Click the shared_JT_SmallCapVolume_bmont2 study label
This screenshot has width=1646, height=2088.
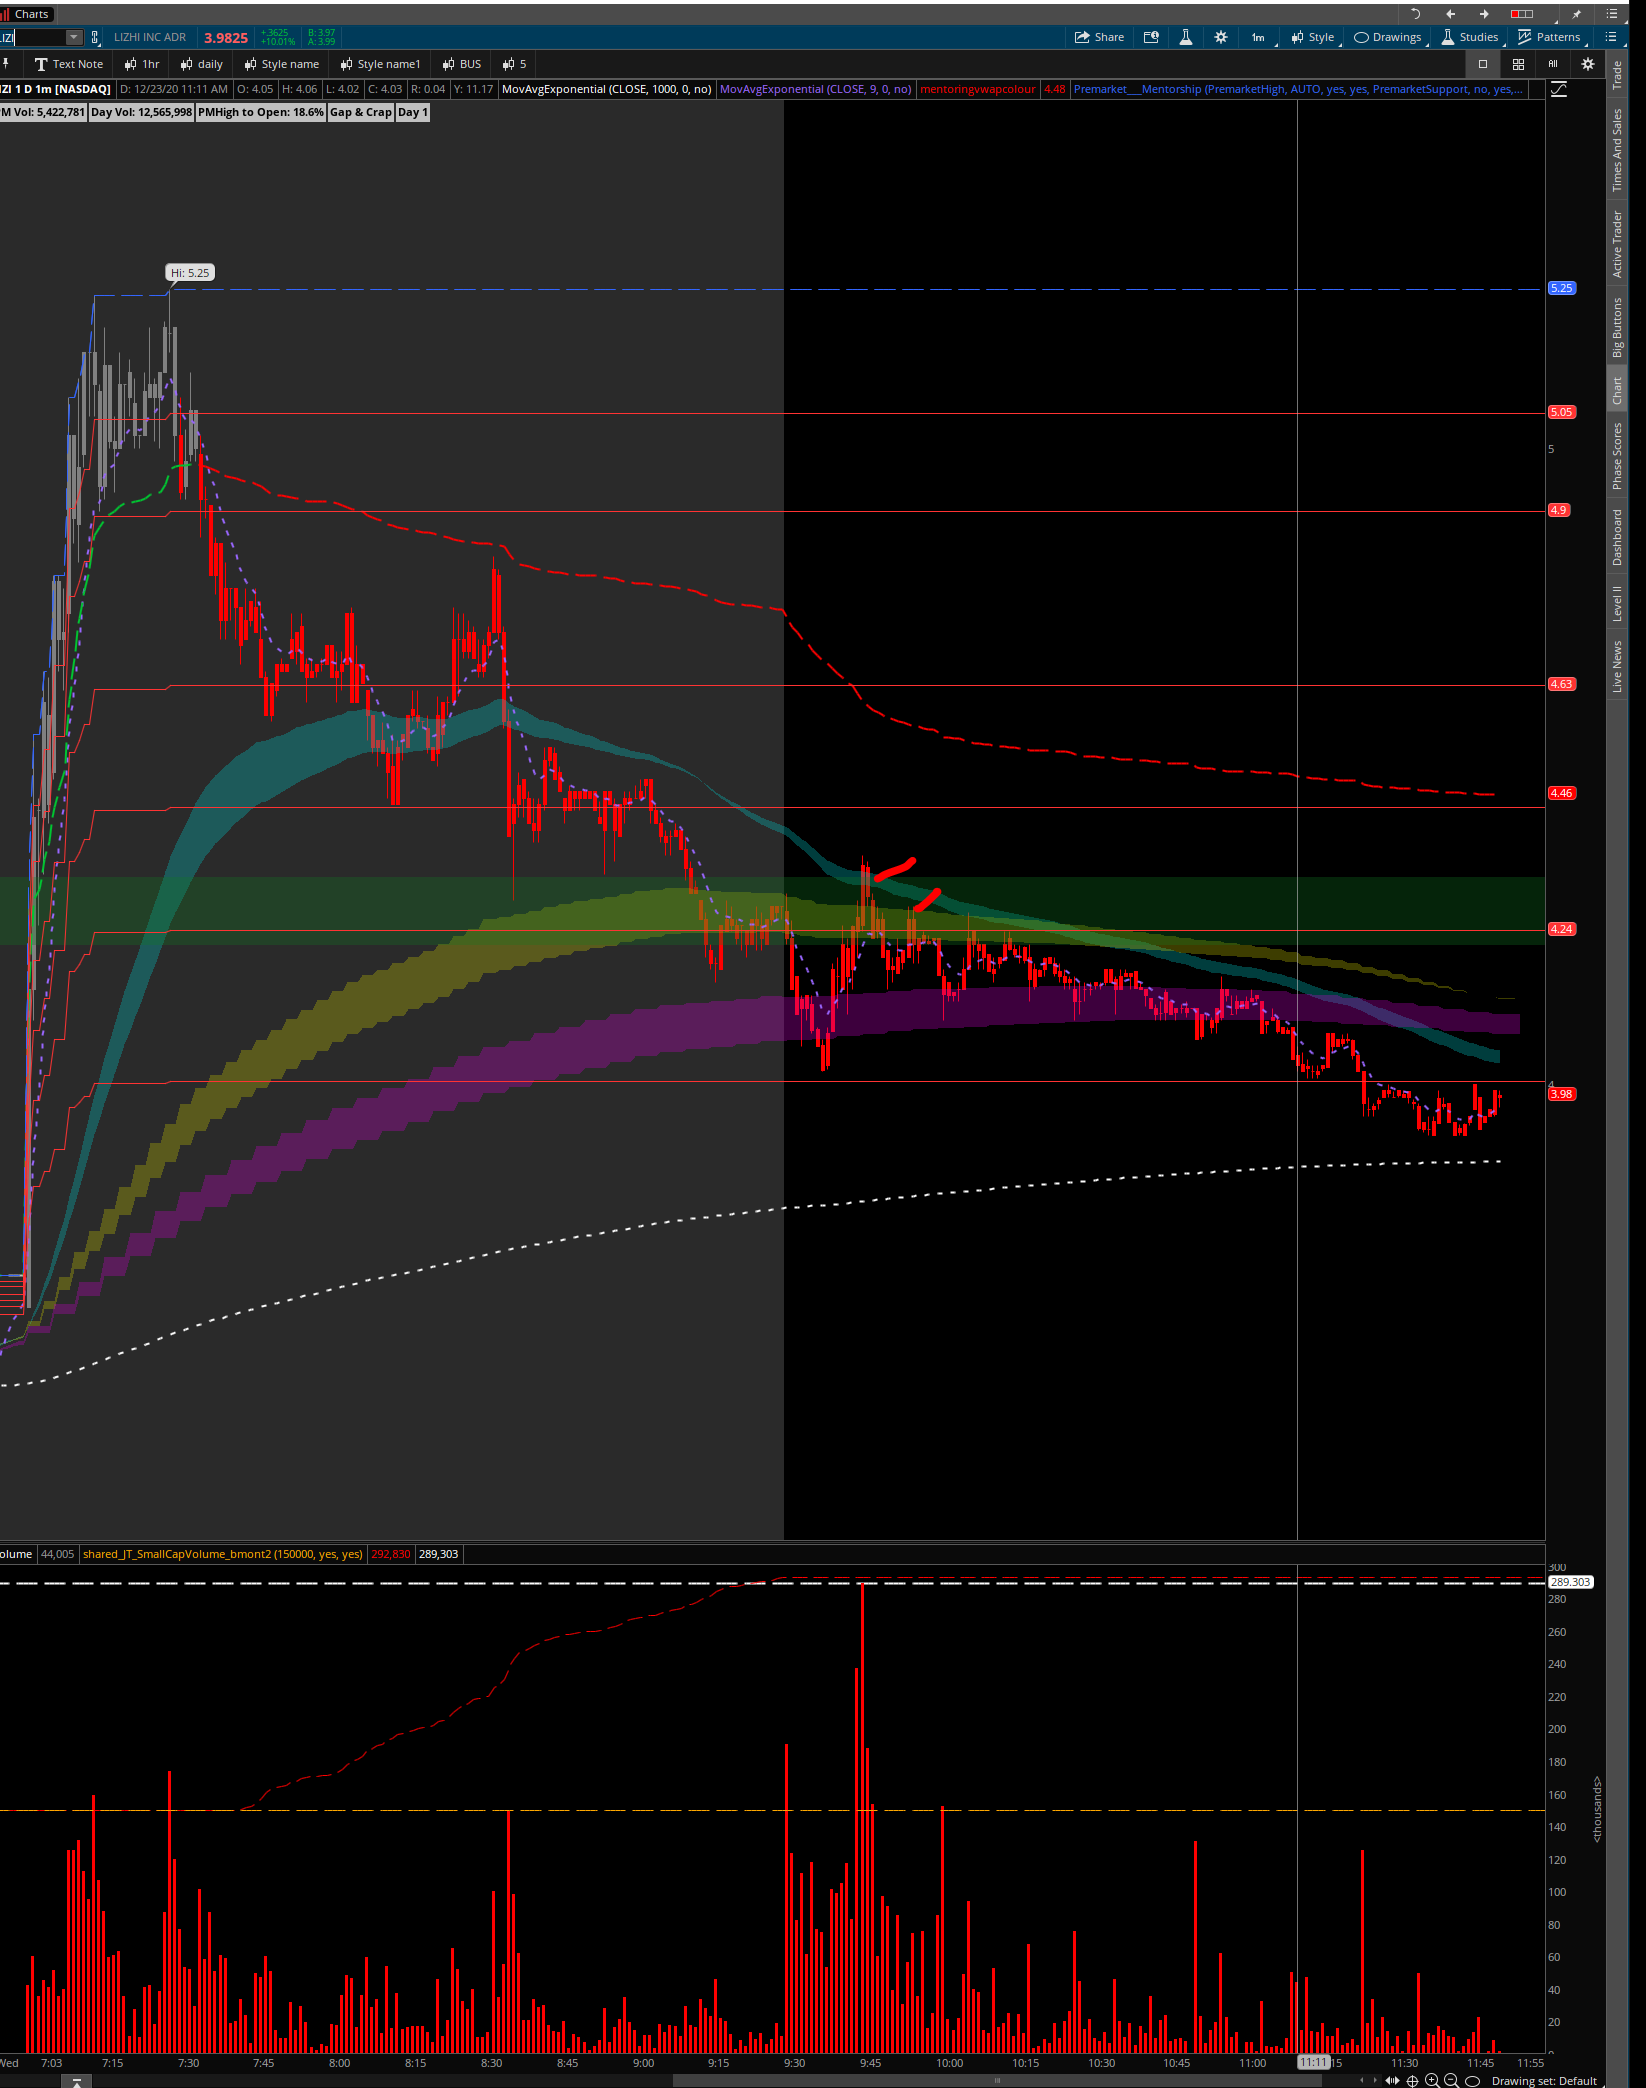[223, 1554]
